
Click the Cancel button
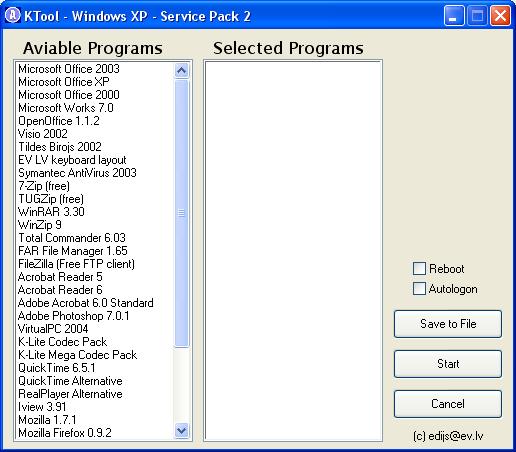point(448,404)
